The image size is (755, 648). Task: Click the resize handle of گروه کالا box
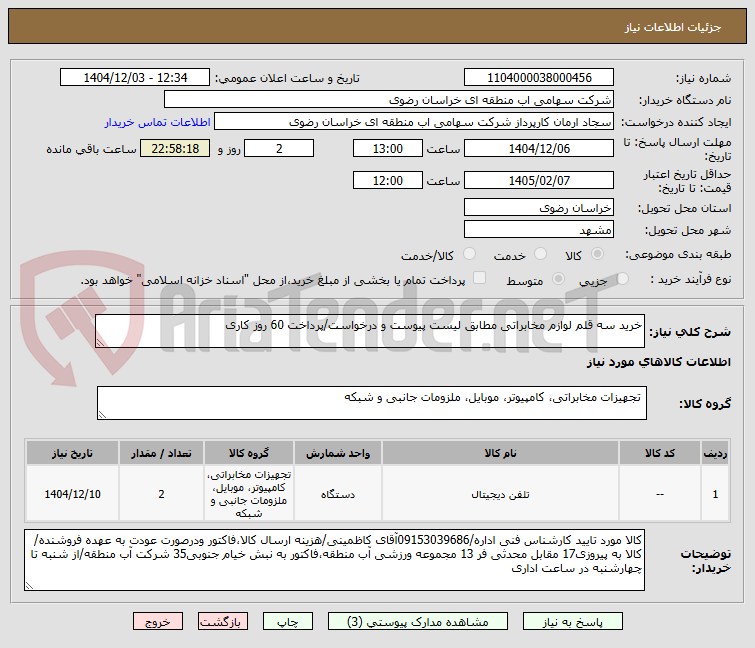tap(103, 415)
